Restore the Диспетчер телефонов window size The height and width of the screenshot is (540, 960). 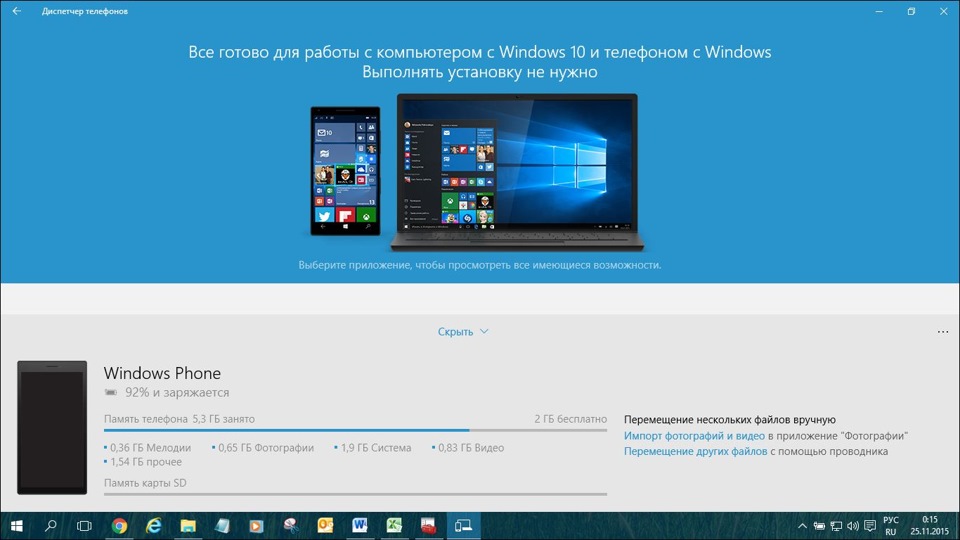pos(911,11)
